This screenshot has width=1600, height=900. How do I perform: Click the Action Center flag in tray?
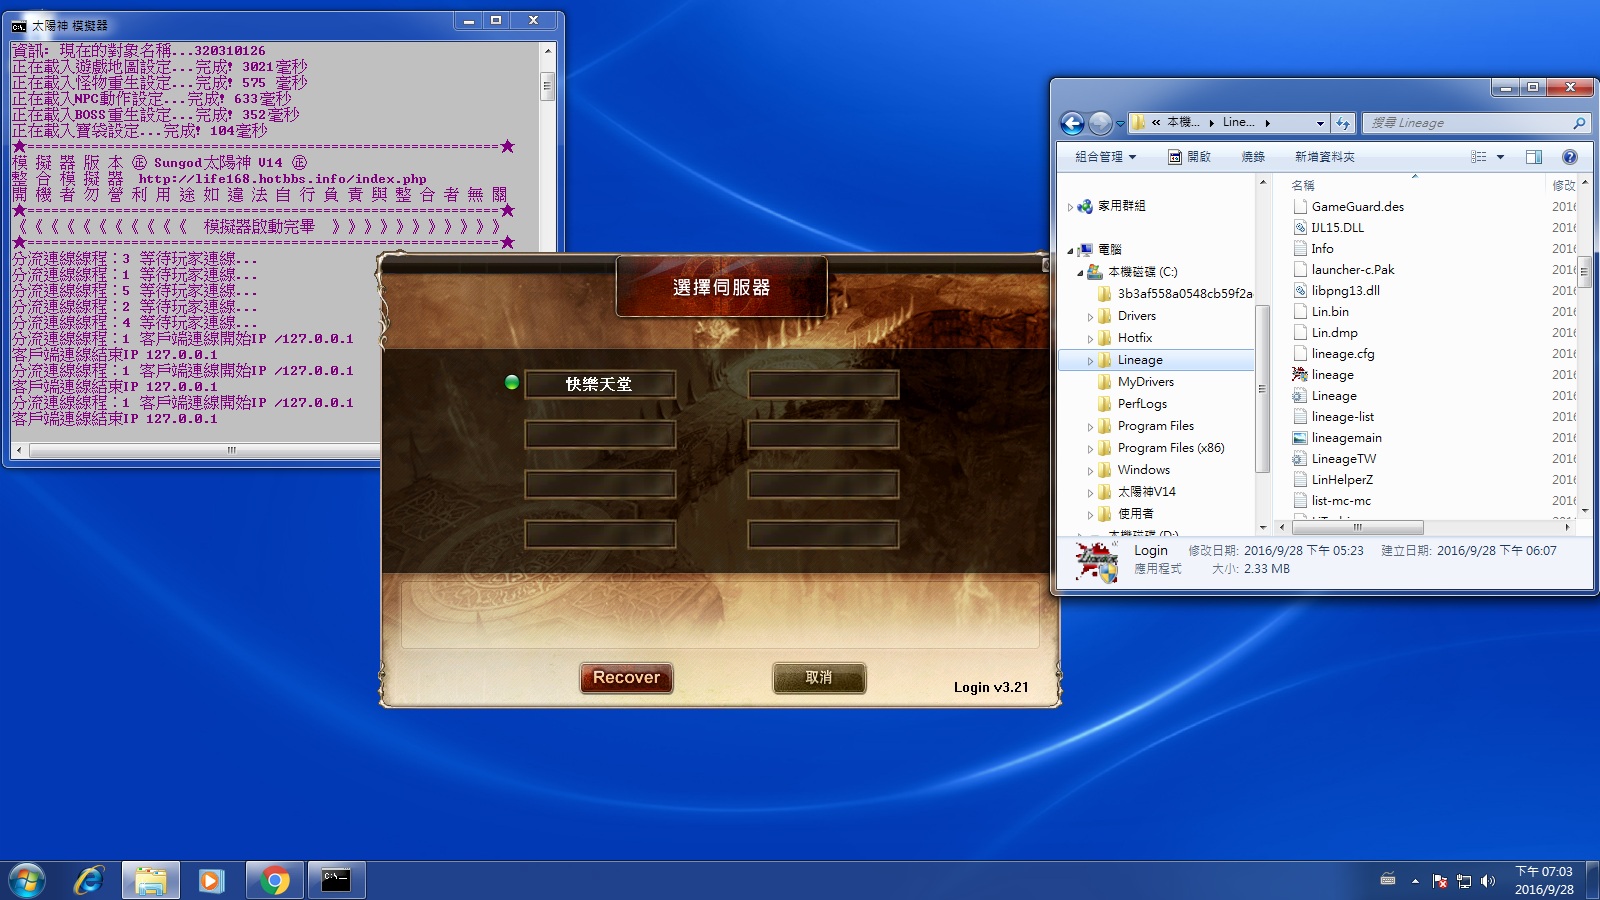click(x=1440, y=881)
